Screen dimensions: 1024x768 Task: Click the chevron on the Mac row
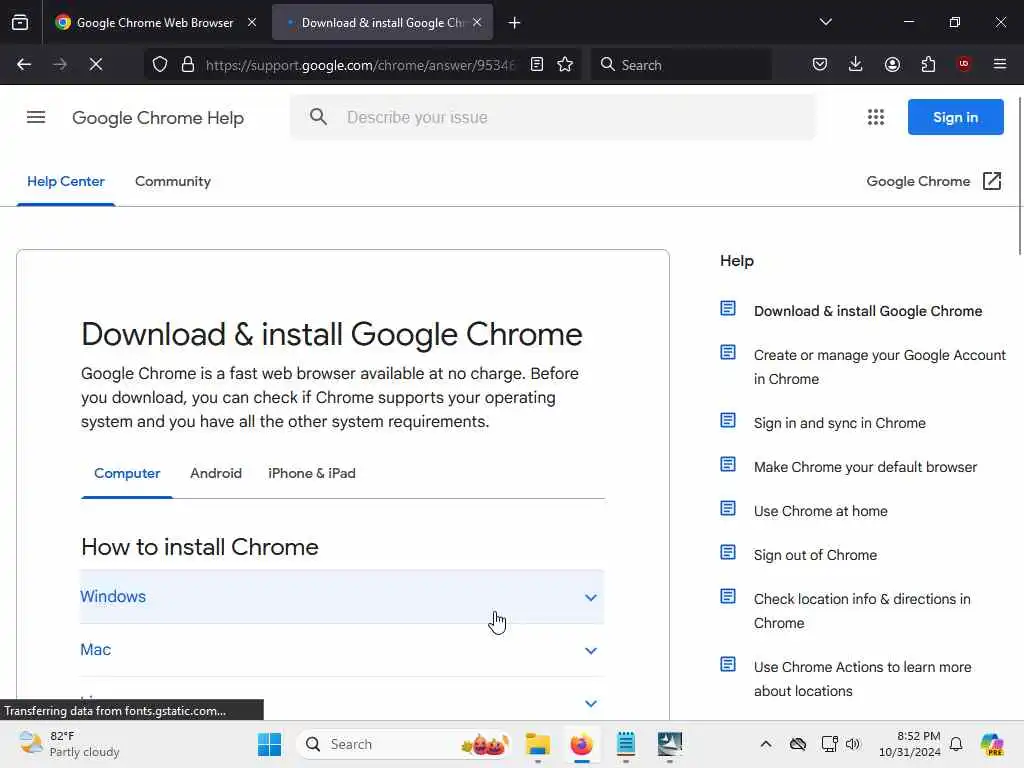590,650
